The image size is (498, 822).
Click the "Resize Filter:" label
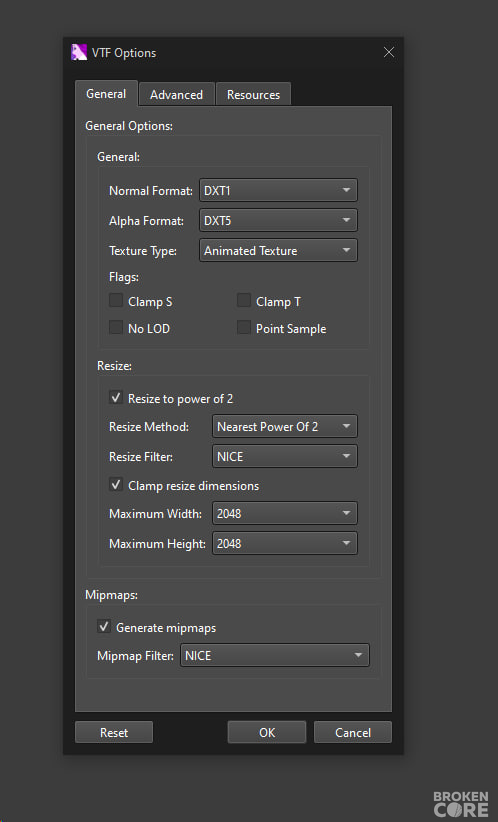(140, 457)
